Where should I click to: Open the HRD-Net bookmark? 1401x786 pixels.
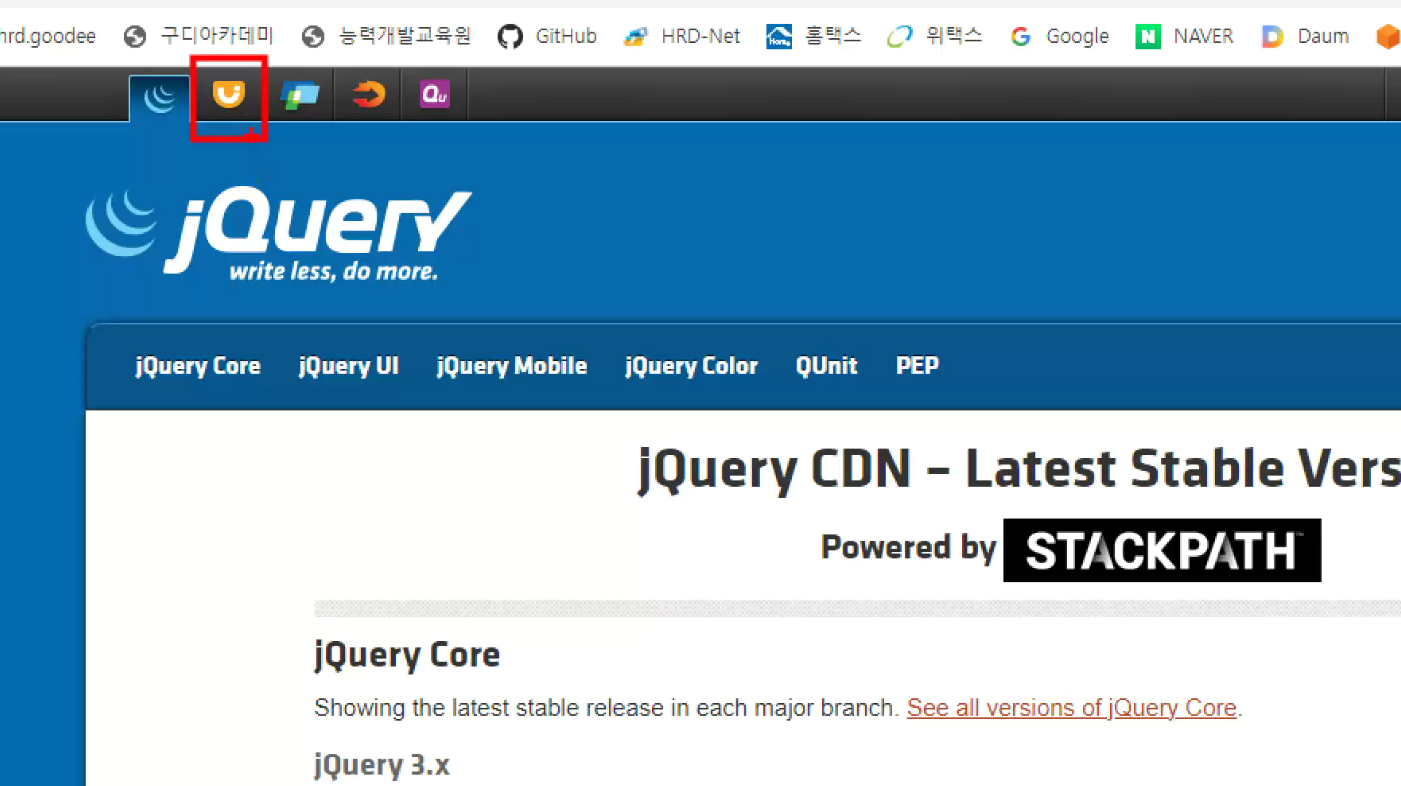[x=681, y=36]
